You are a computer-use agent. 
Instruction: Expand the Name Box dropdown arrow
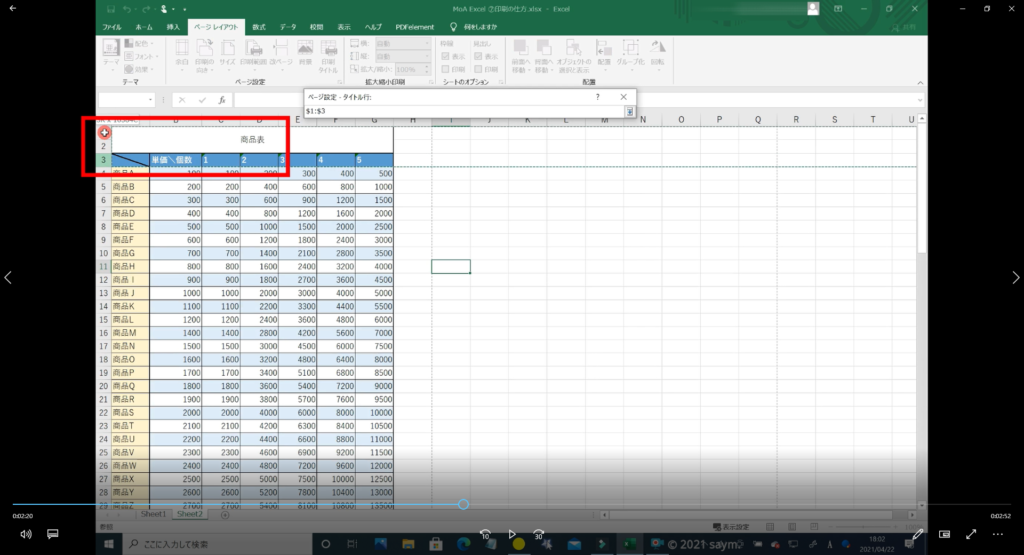click(150, 100)
